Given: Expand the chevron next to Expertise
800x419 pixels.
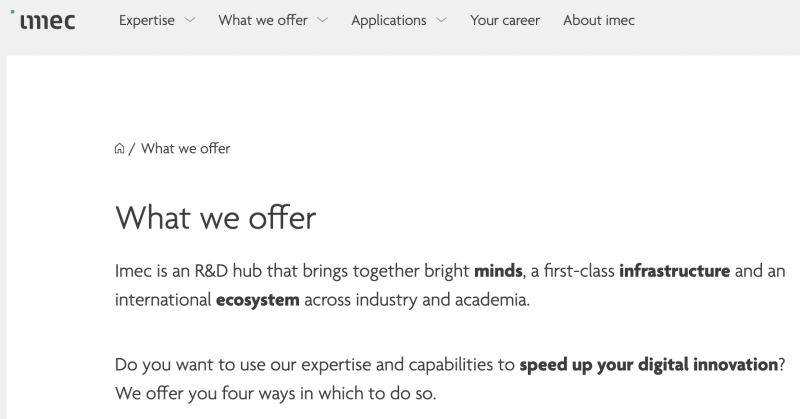Looking at the screenshot, I should [x=191, y=21].
